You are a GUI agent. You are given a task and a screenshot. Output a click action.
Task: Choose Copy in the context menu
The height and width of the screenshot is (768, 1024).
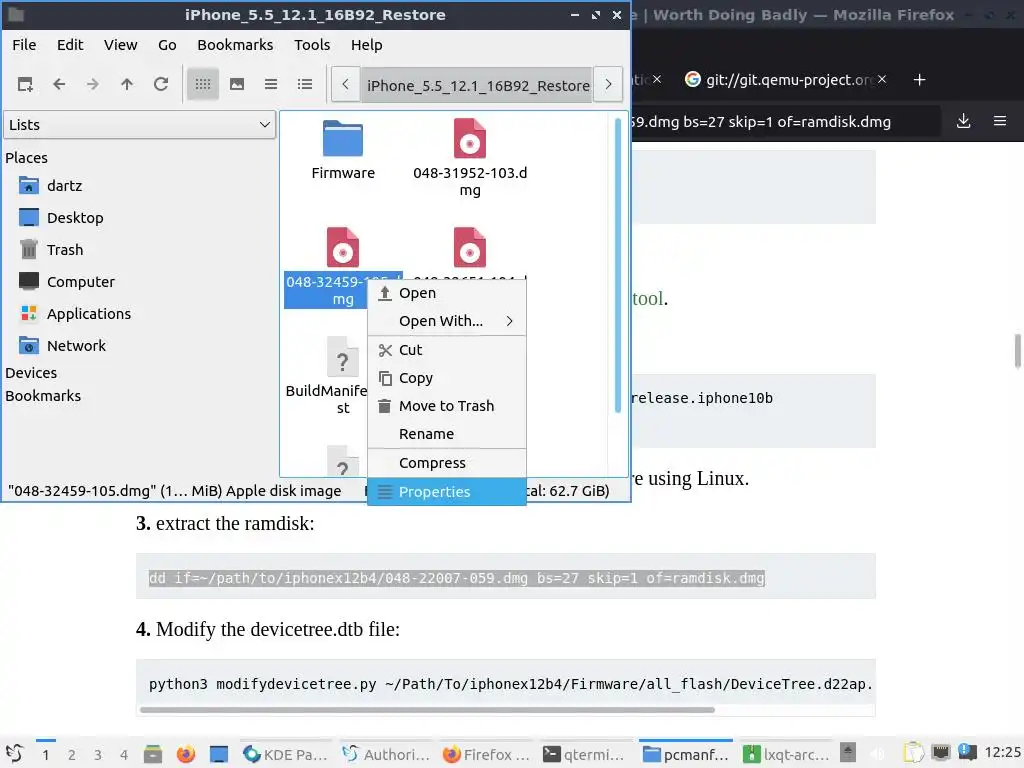447,378
